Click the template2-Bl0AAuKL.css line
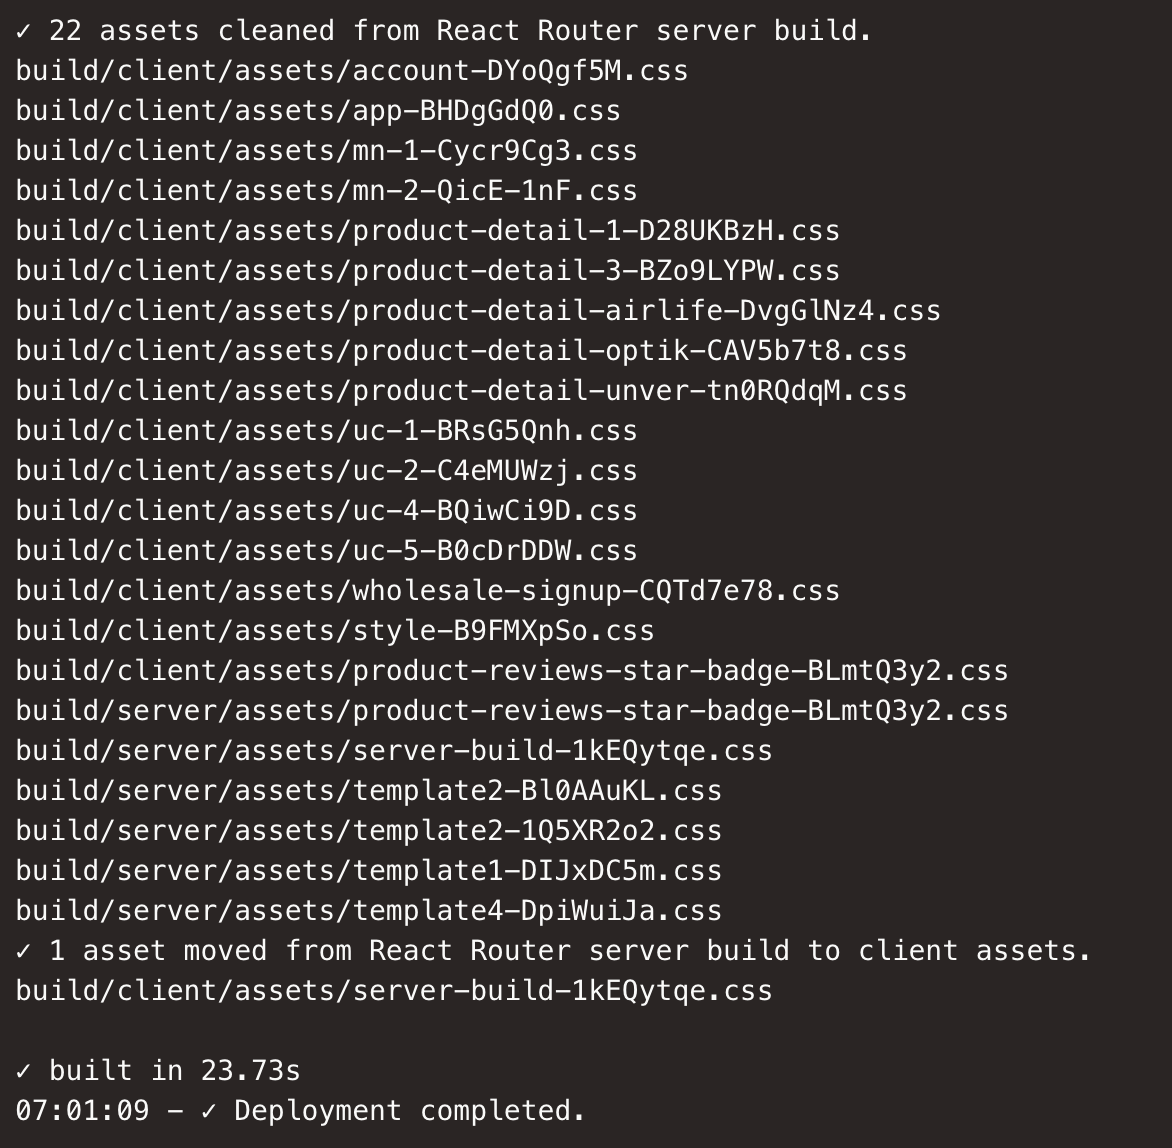The image size is (1172, 1148). click(x=368, y=791)
